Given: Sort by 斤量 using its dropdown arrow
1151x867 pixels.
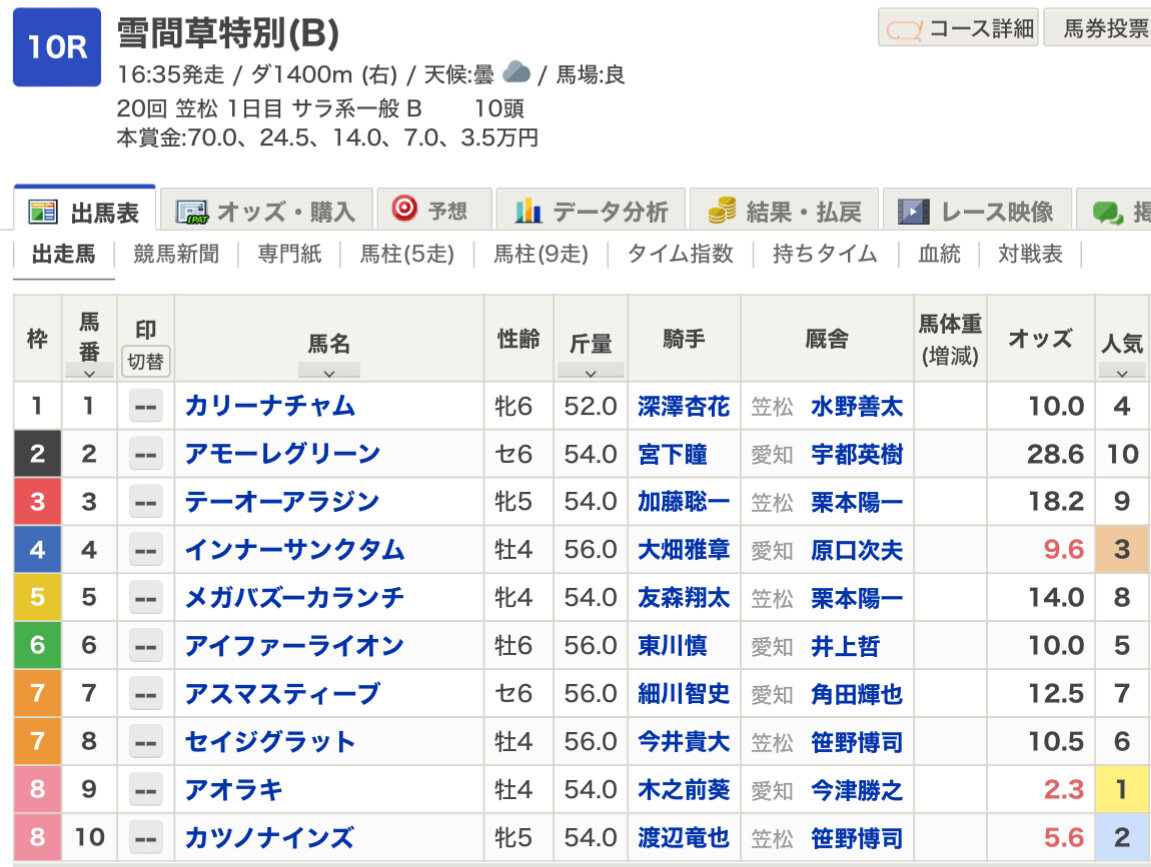Looking at the screenshot, I should click(590, 371).
